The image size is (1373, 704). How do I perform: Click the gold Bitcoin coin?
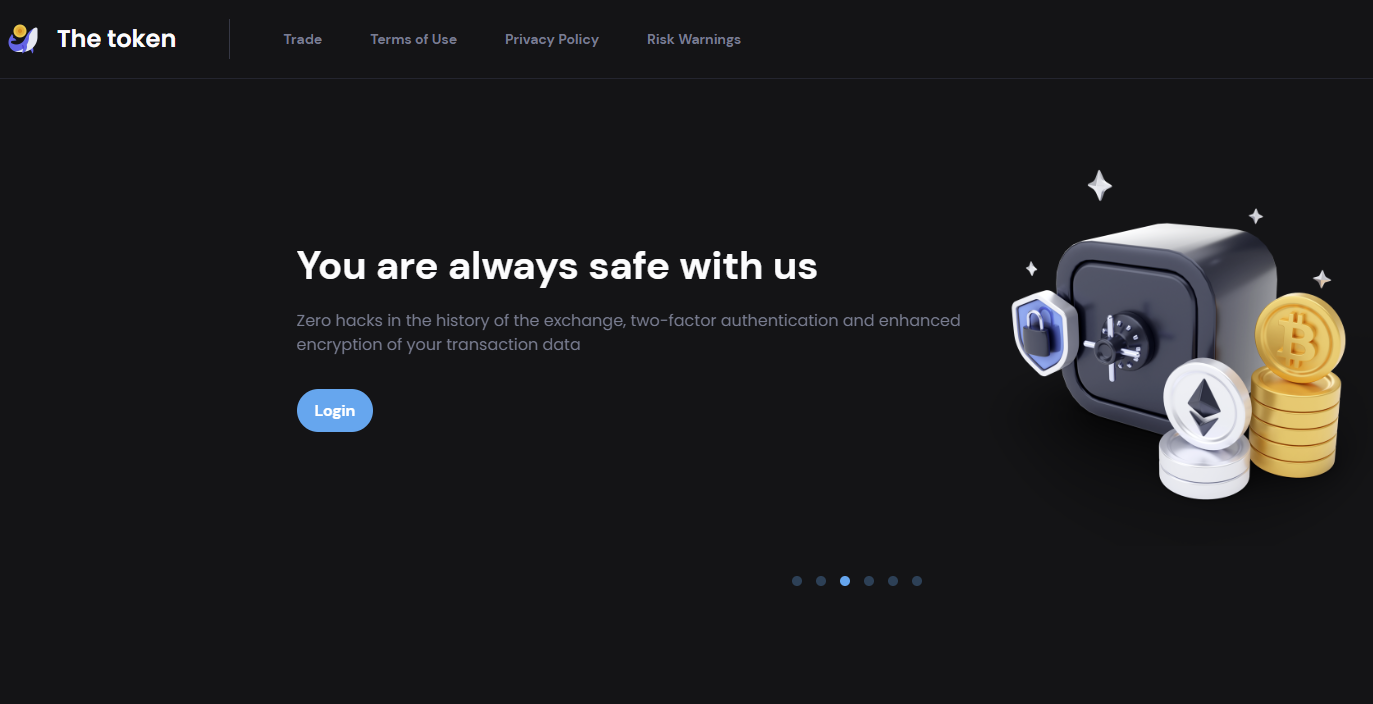pyautogui.click(x=1299, y=338)
